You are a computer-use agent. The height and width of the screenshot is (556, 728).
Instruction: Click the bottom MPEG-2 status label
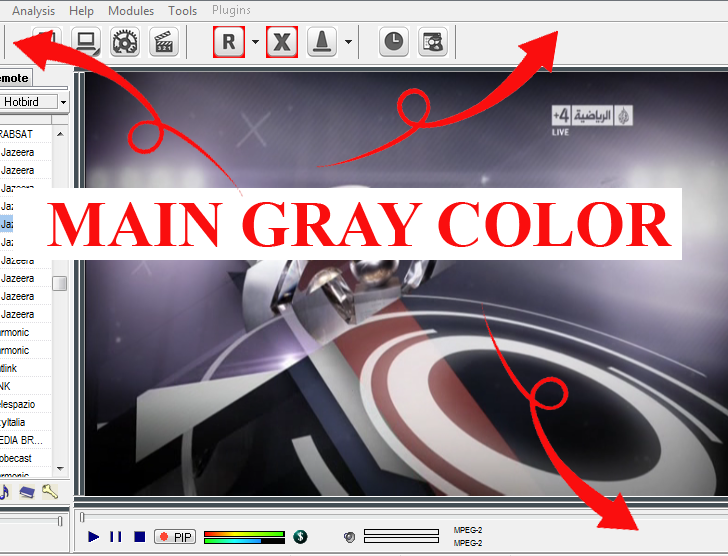pos(468,543)
